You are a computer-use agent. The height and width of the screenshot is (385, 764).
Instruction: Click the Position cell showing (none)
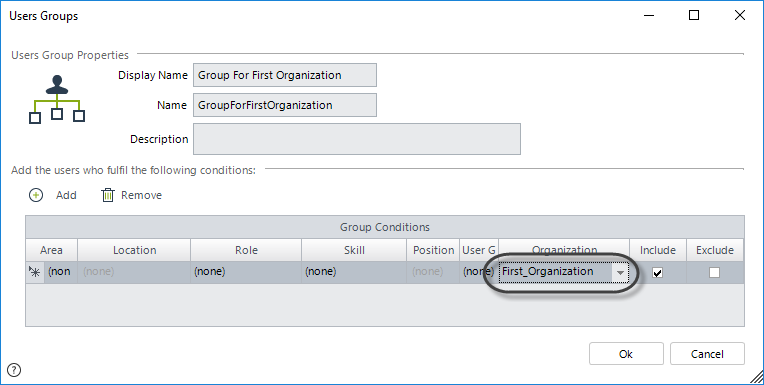433,272
